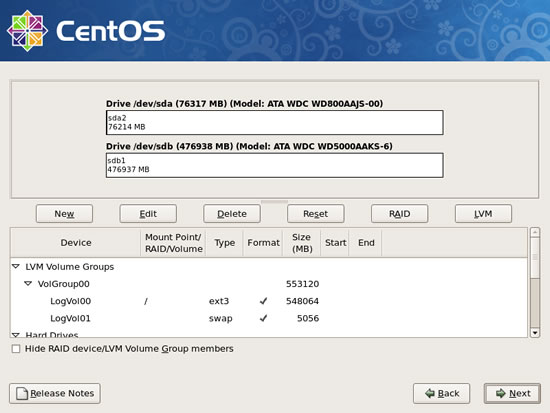Click the RAID button
The height and width of the screenshot is (413, 550).
400,214
